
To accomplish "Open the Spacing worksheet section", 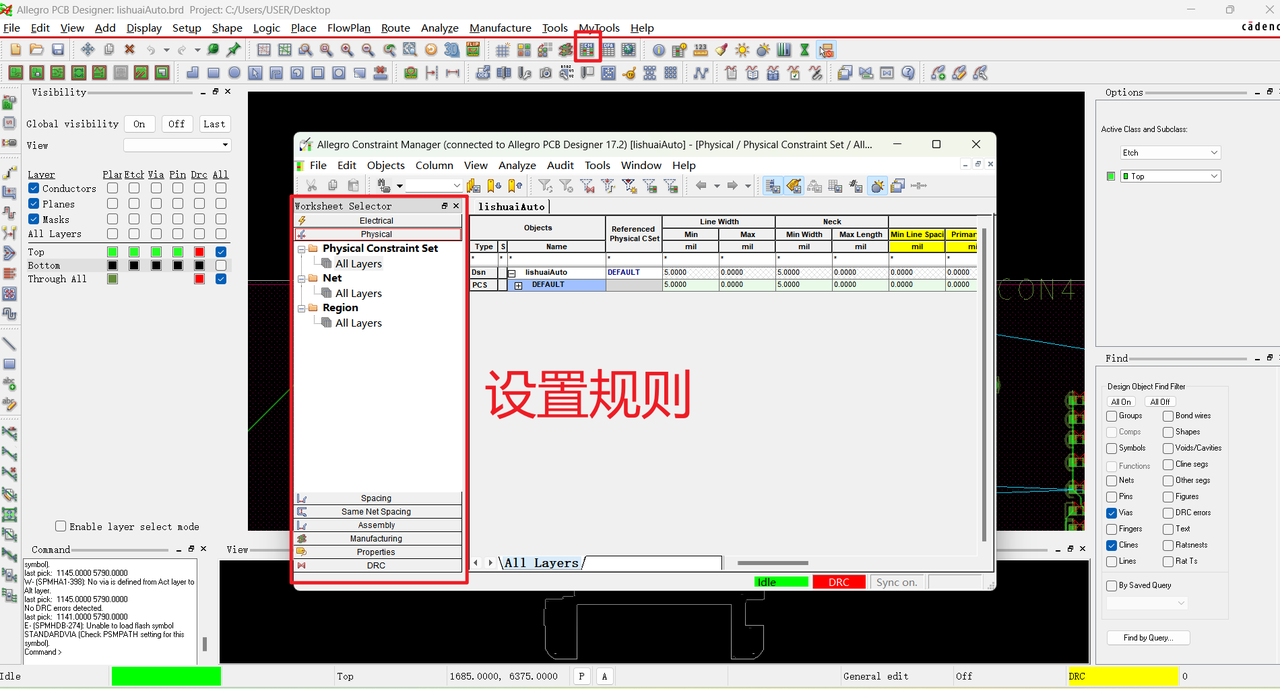I will (x=377, y=498).
